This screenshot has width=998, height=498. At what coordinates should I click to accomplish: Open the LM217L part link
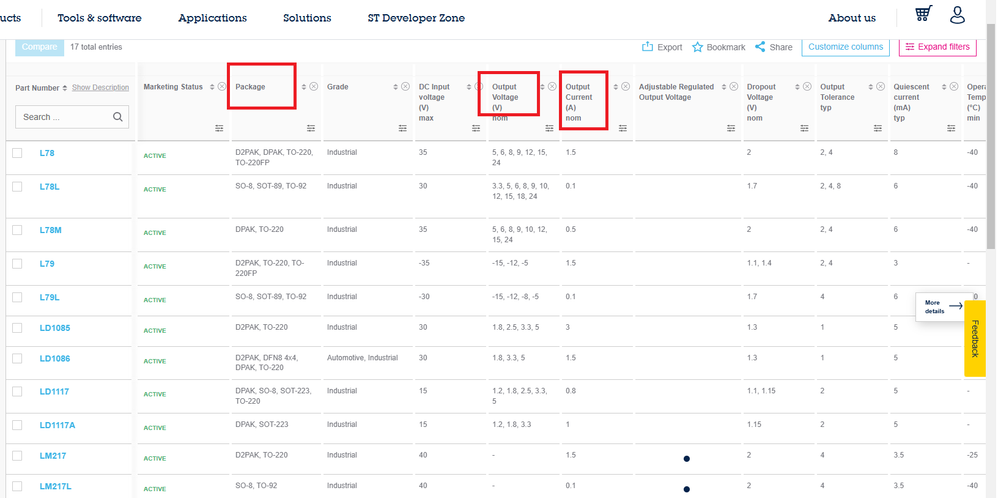tap(55, 487)
